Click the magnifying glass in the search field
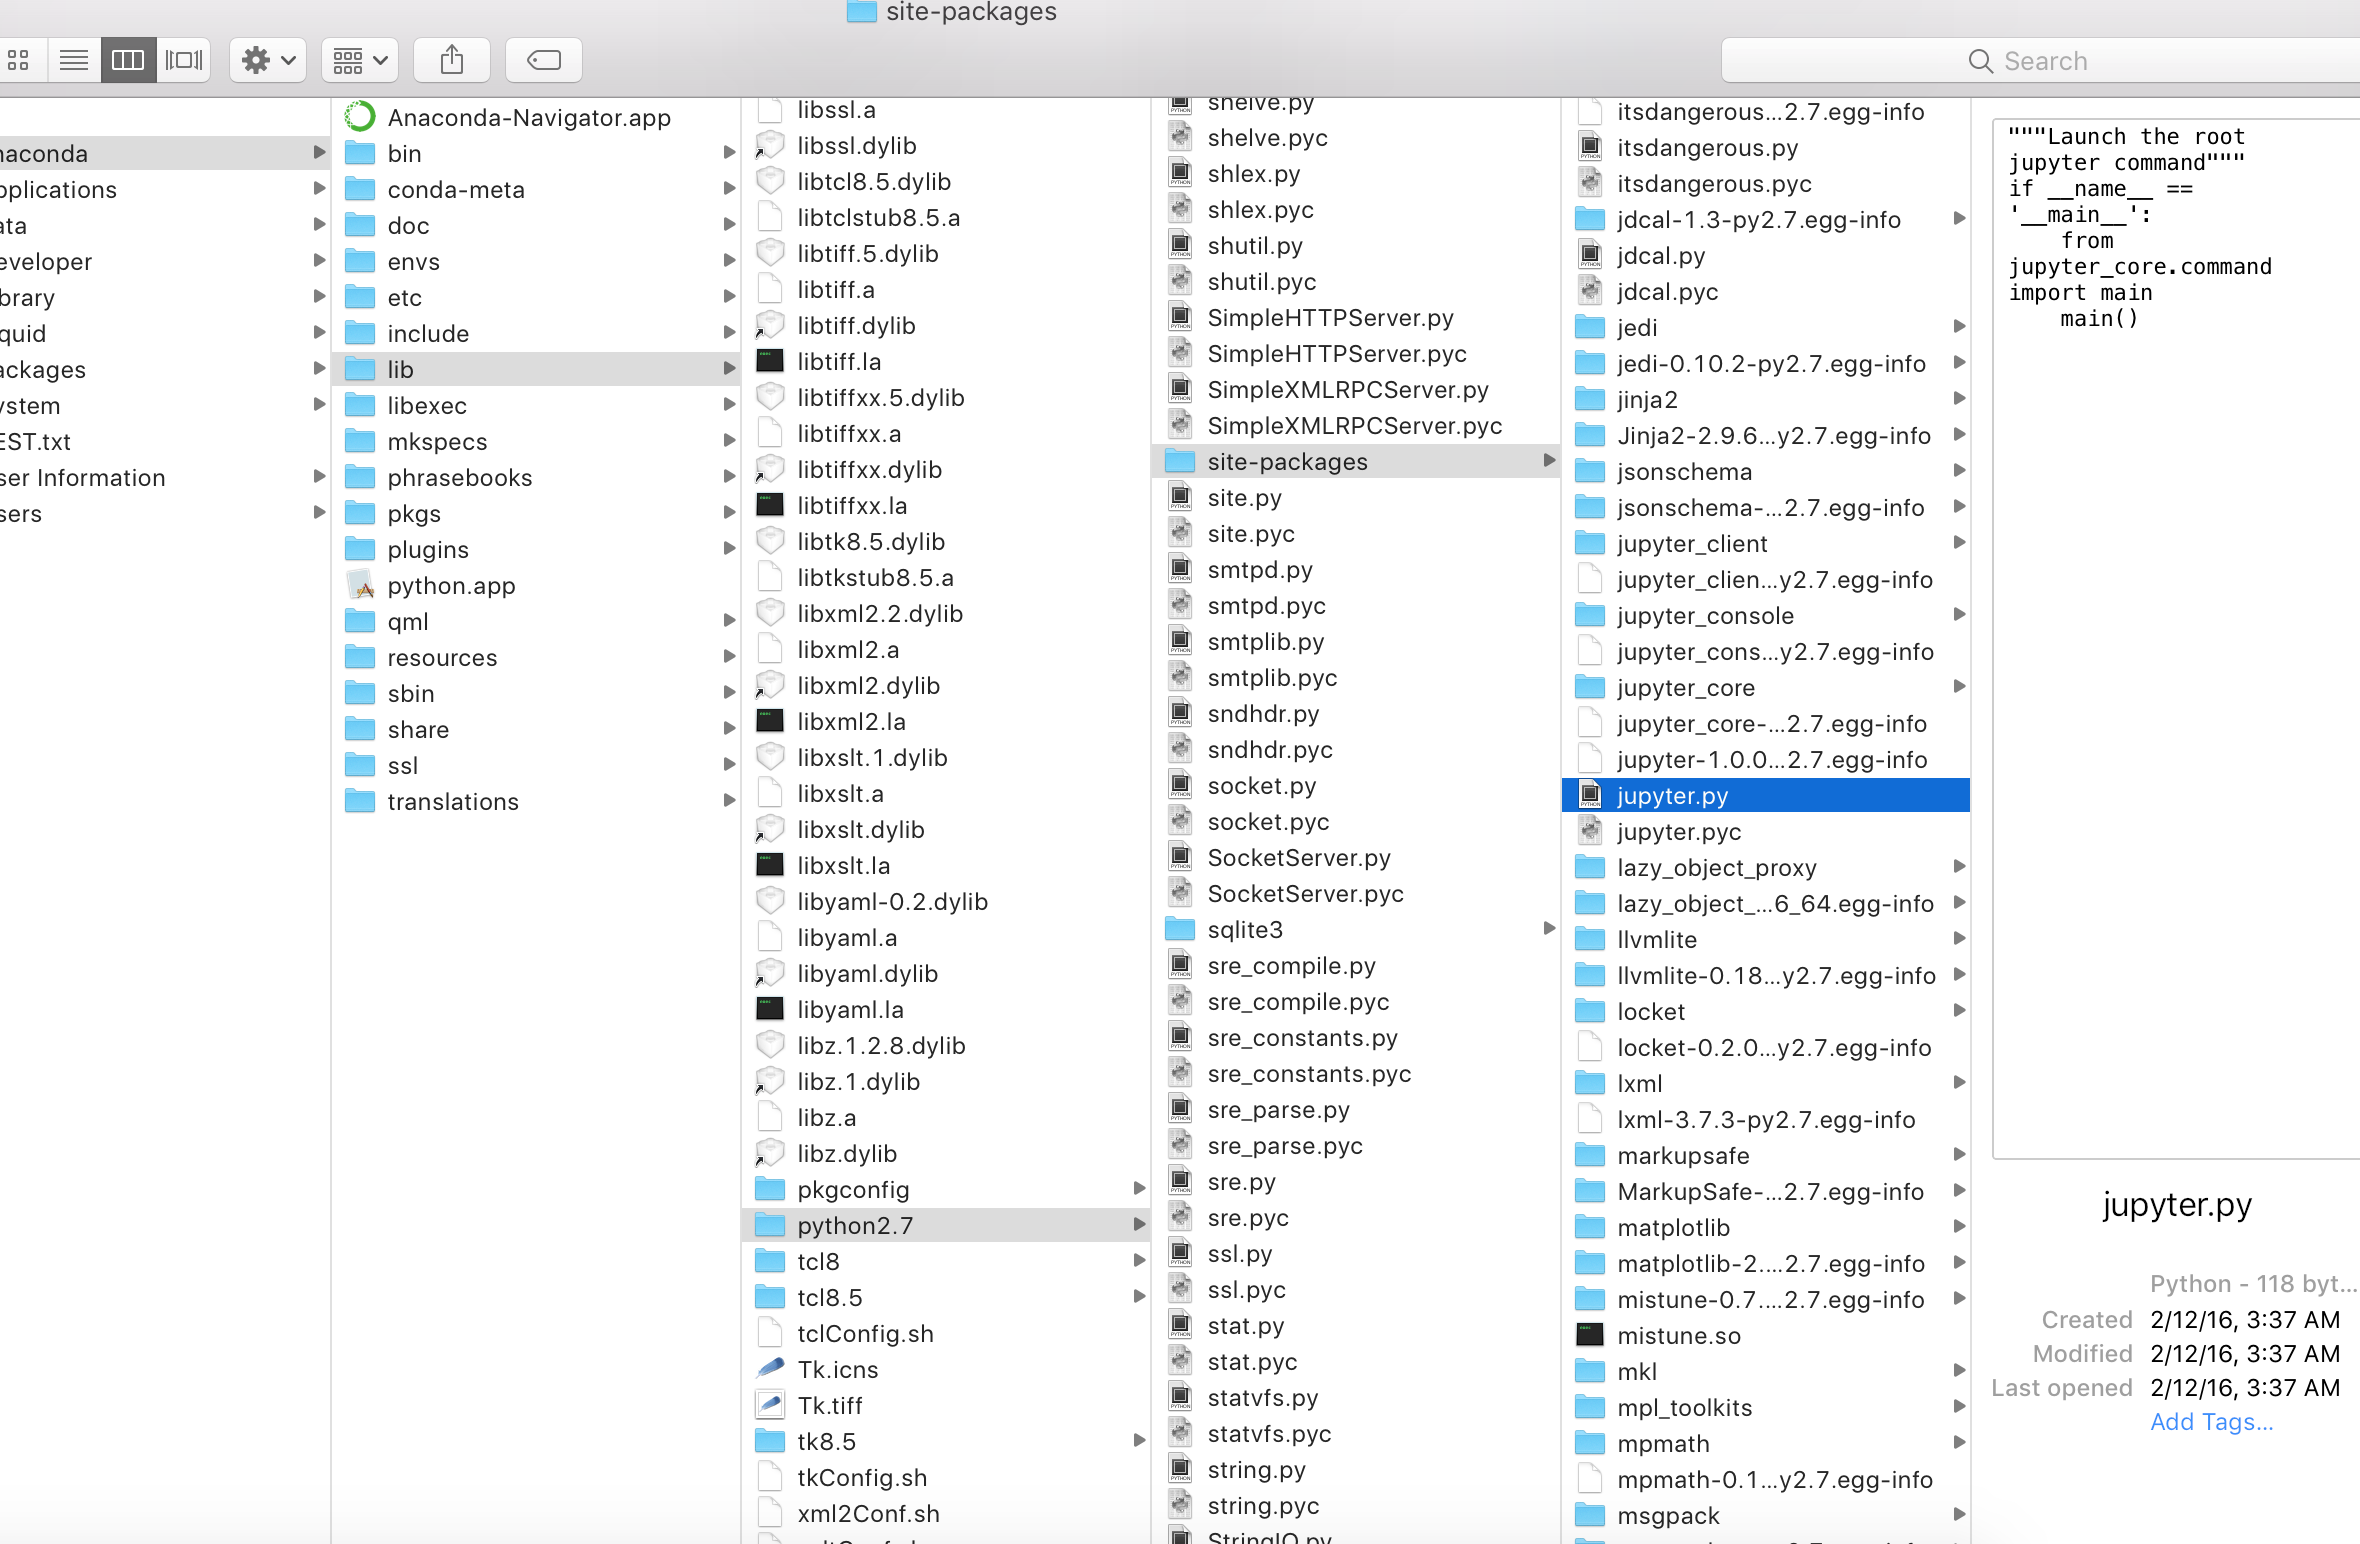This screenshot has height=1544, width=2360. [x=1979, y=60]
